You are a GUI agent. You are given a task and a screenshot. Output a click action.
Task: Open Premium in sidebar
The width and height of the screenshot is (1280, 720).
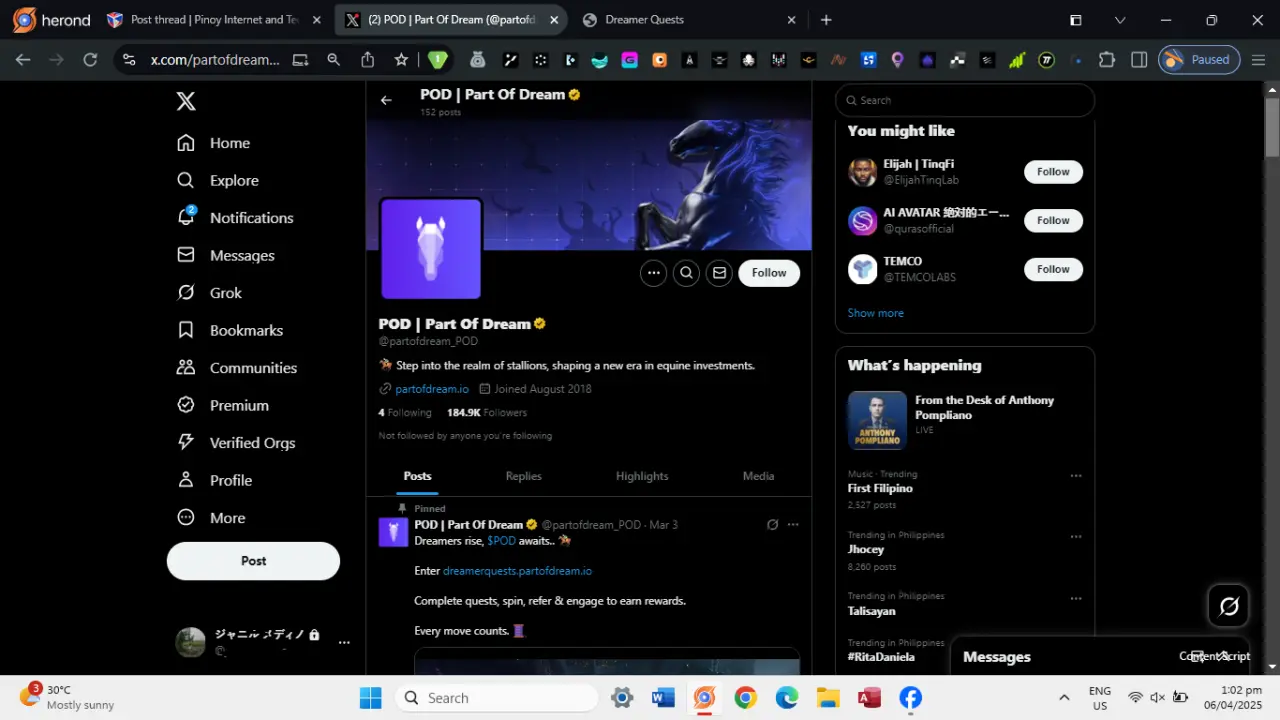pos(222,406)
